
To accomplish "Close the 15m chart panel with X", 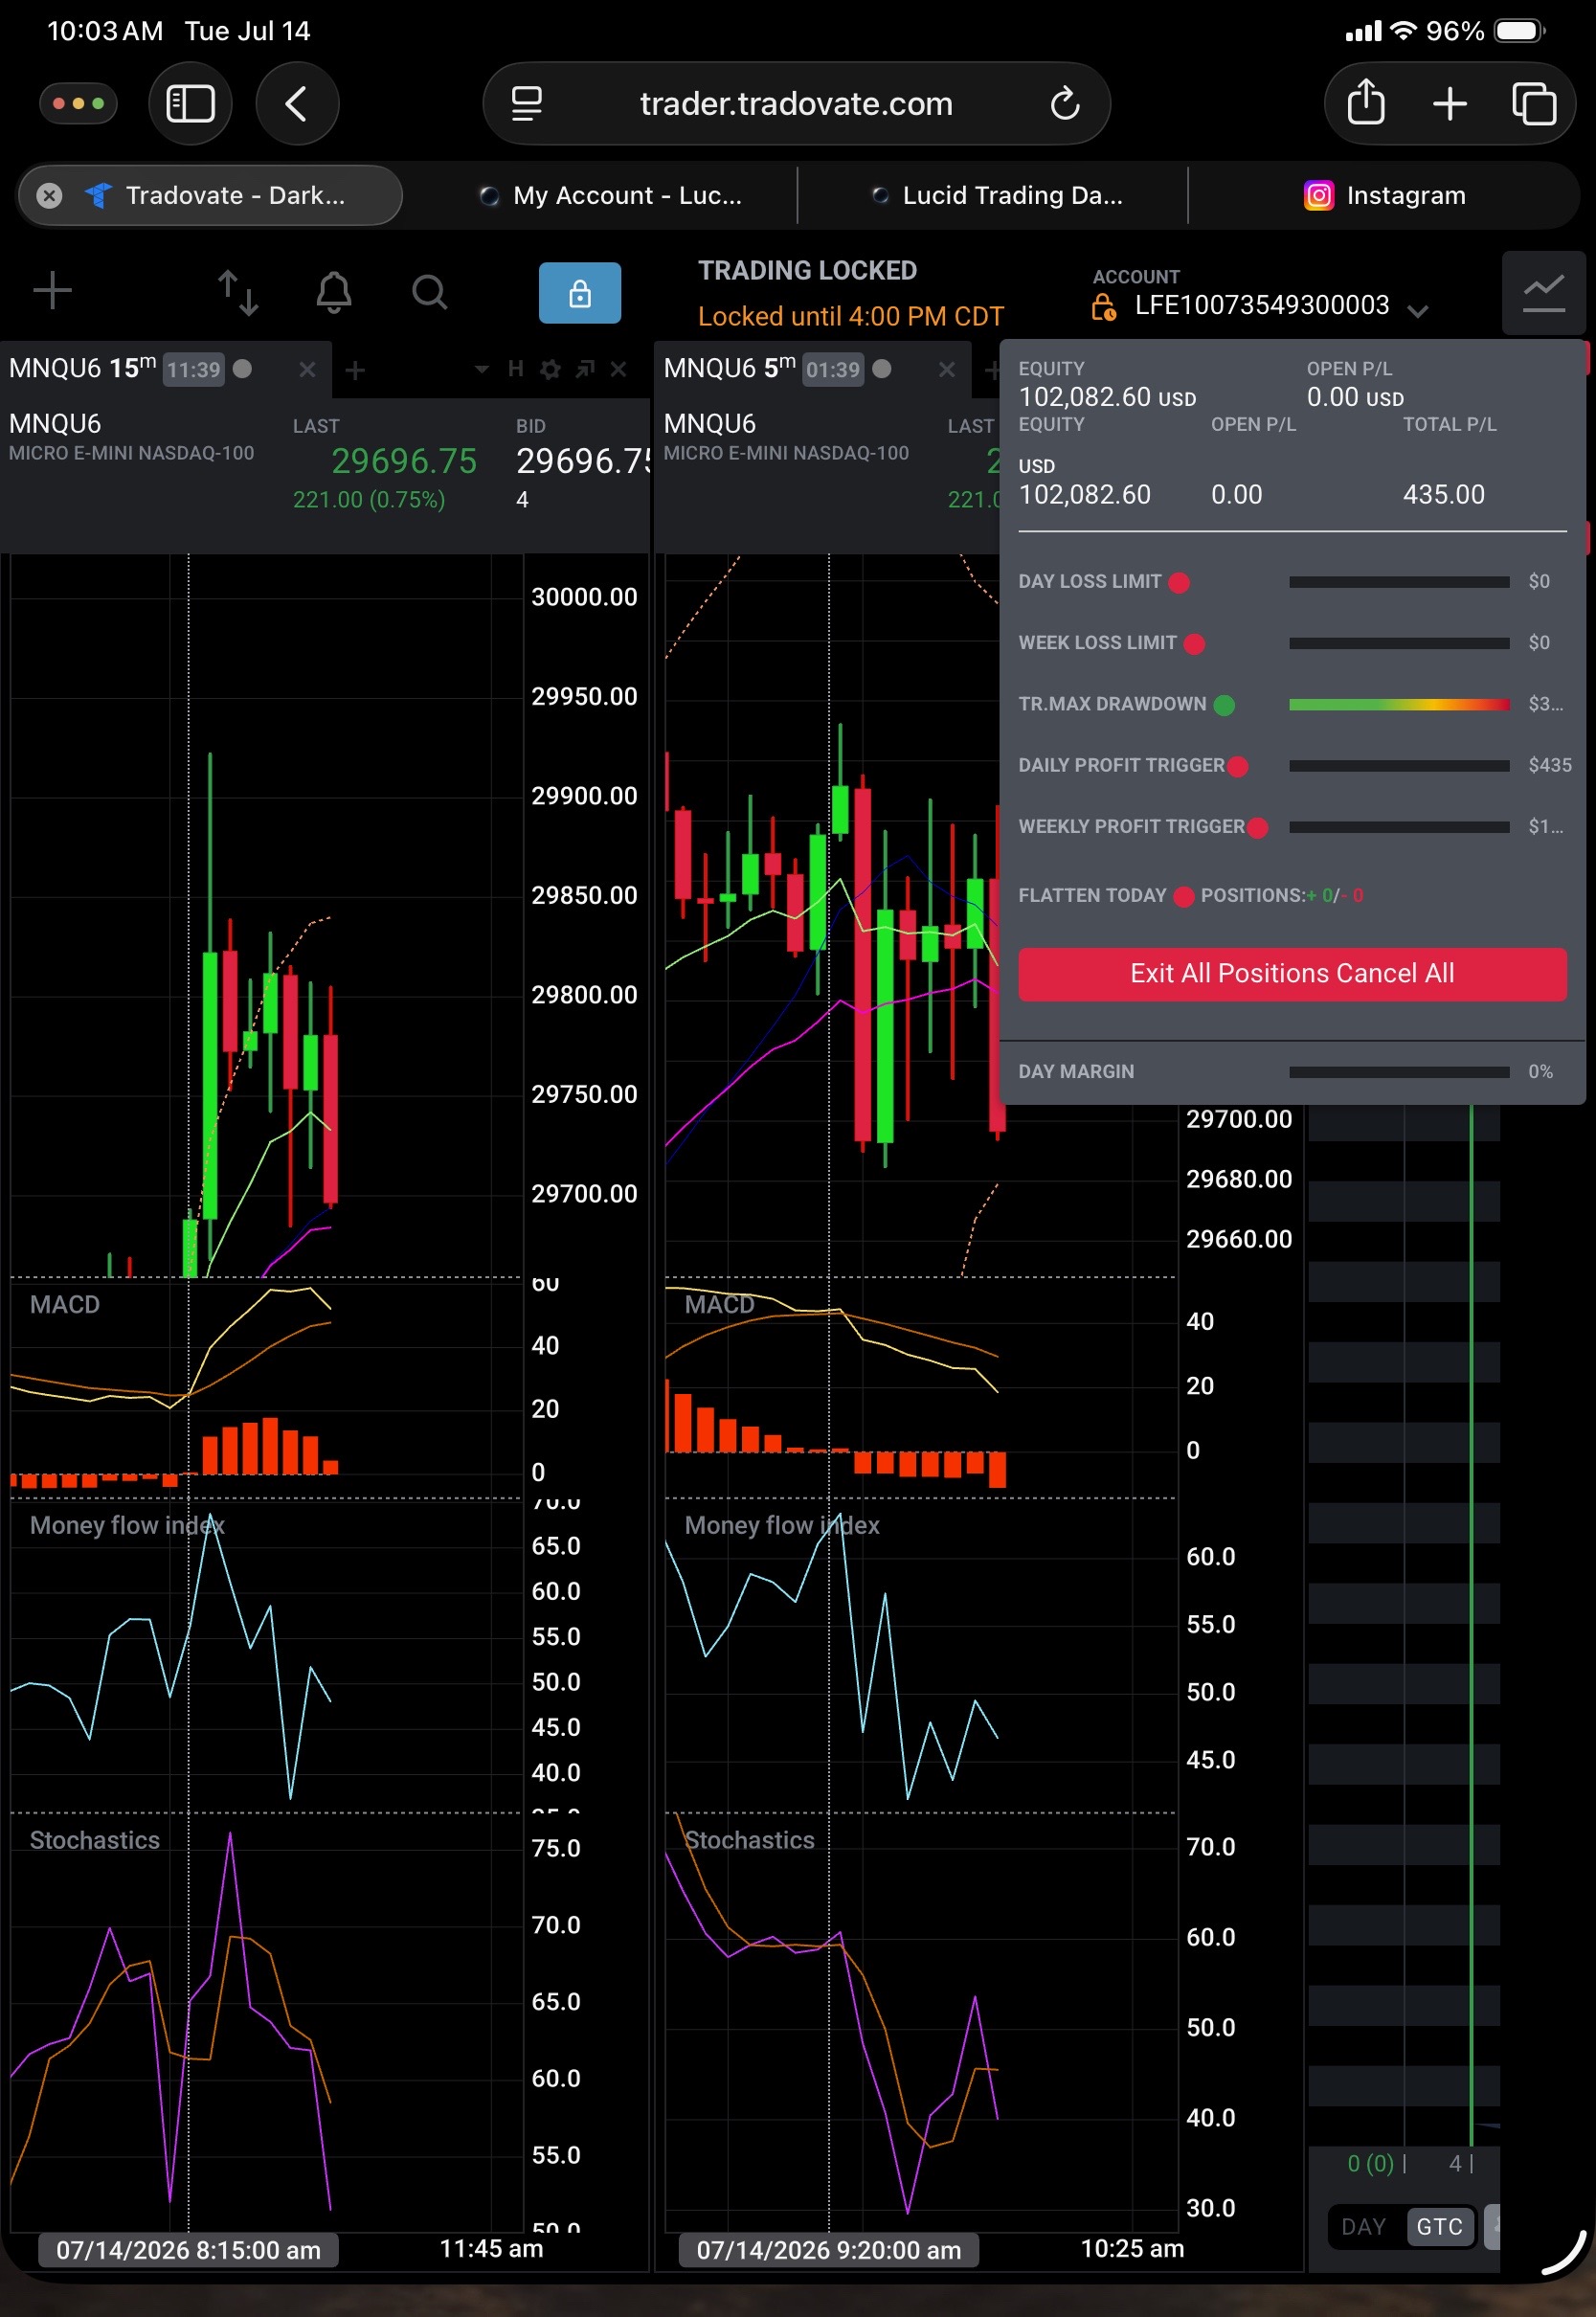I will coord(619,369).
